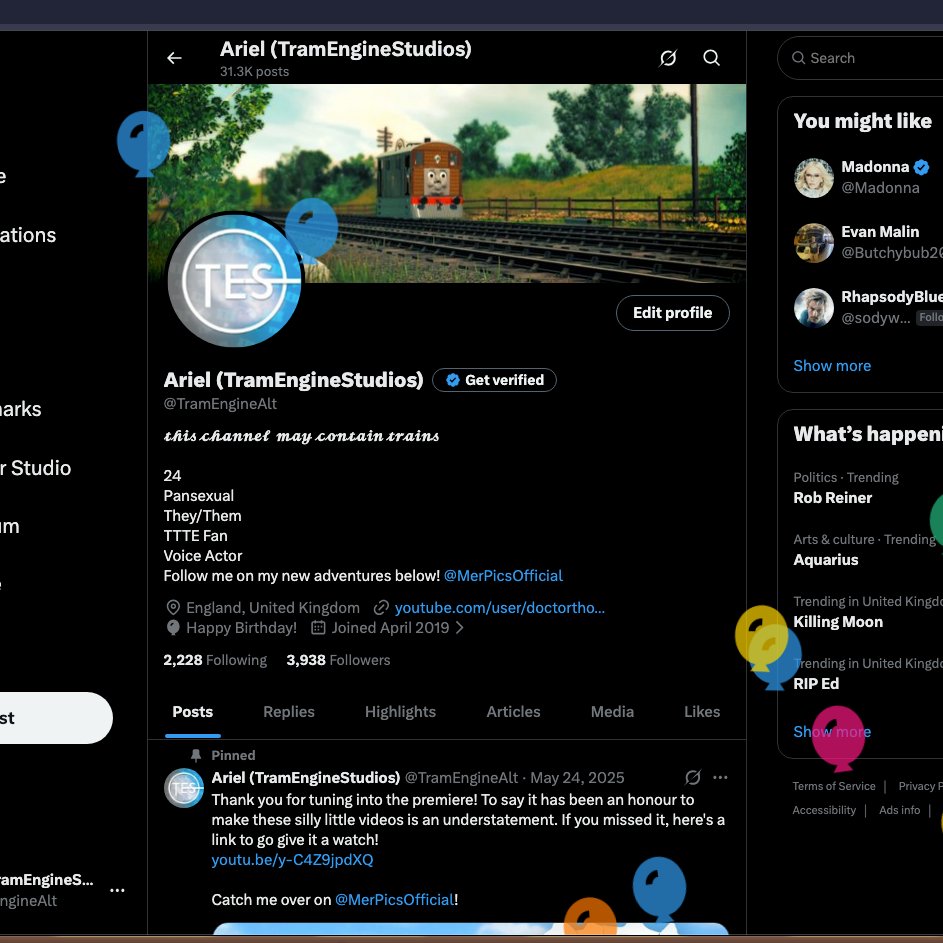
Task: Switch to the Highlights tab
Action: (x=400, y=712)
